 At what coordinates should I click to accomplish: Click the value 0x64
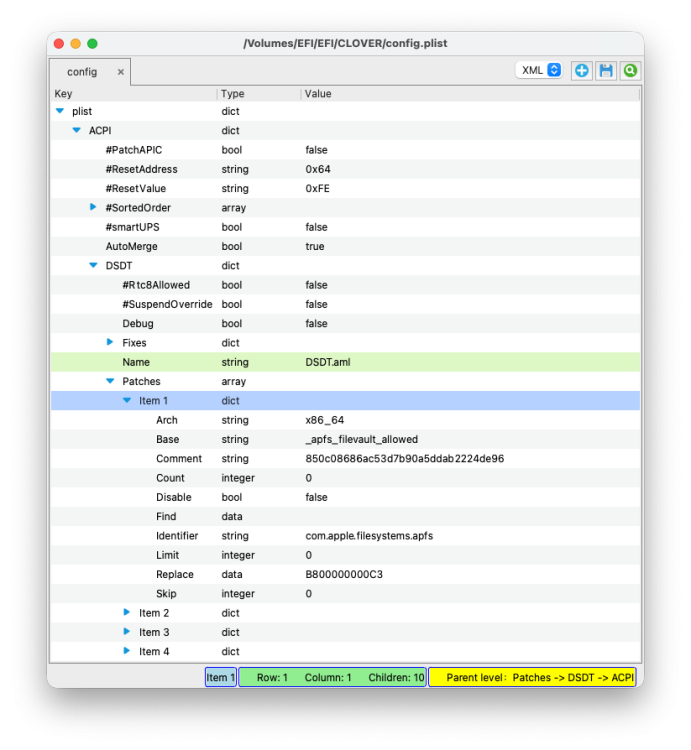pos(318,169)
